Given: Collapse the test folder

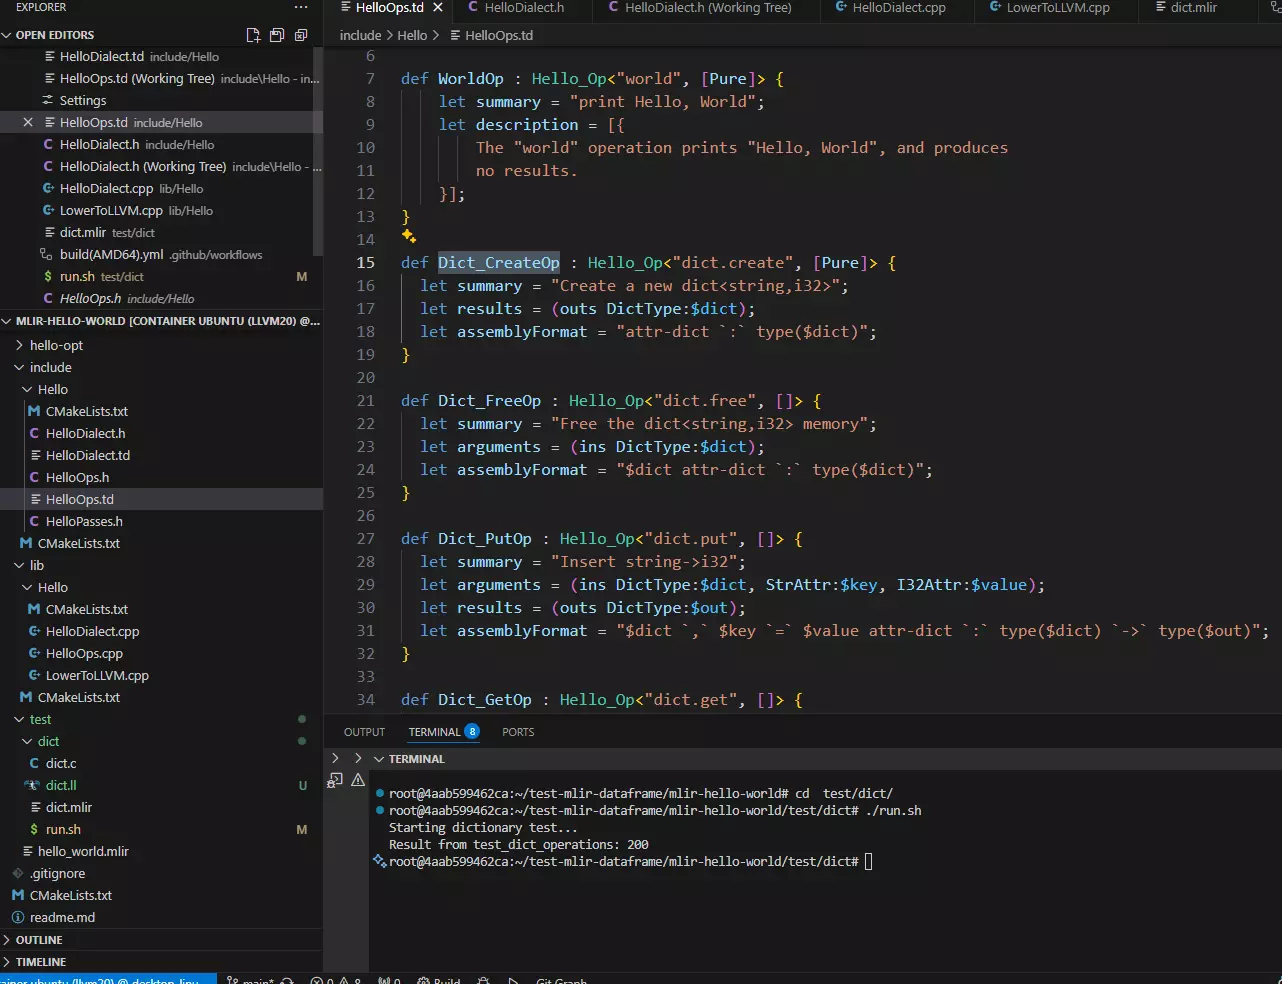Looking at the screenshot, I should pyautogui.click(x=19, y=719).
